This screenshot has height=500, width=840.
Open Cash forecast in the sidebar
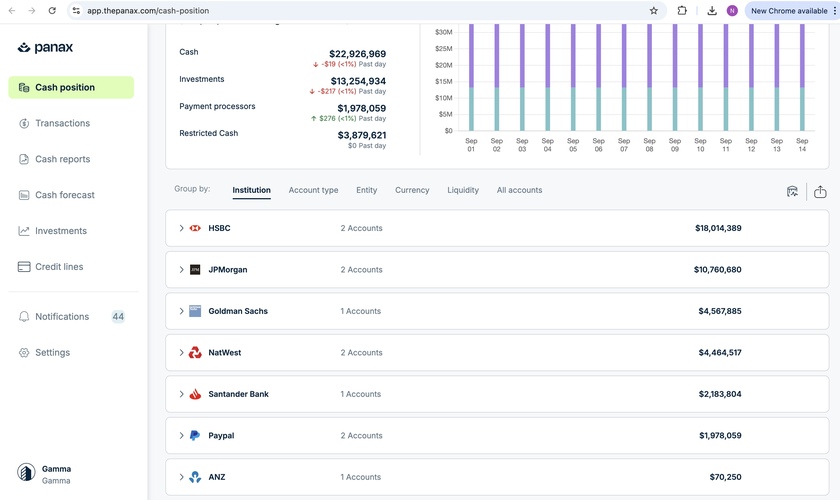[x=64, y=195]
